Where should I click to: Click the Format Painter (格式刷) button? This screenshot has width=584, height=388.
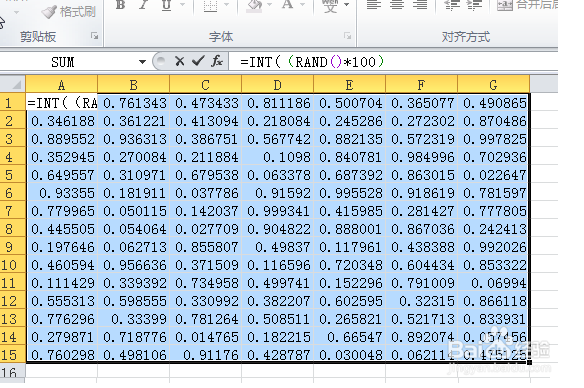[x=69, y=12]
